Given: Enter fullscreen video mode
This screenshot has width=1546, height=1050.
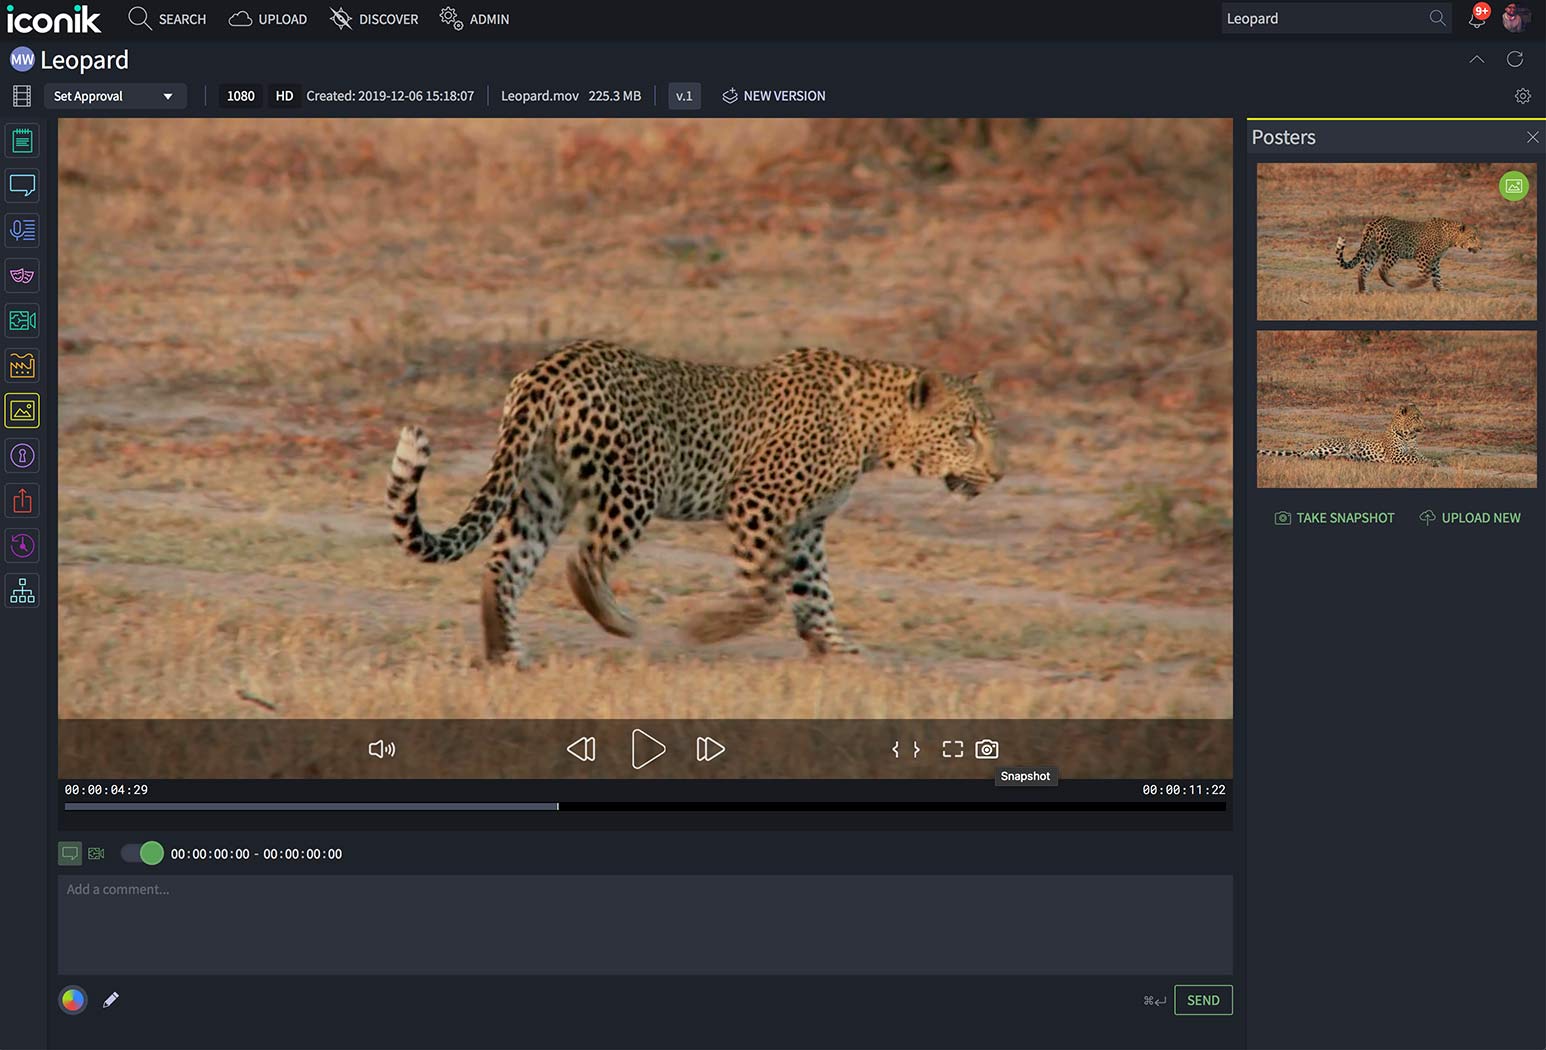Looking at the screenshot, I should tap(952, 749).
